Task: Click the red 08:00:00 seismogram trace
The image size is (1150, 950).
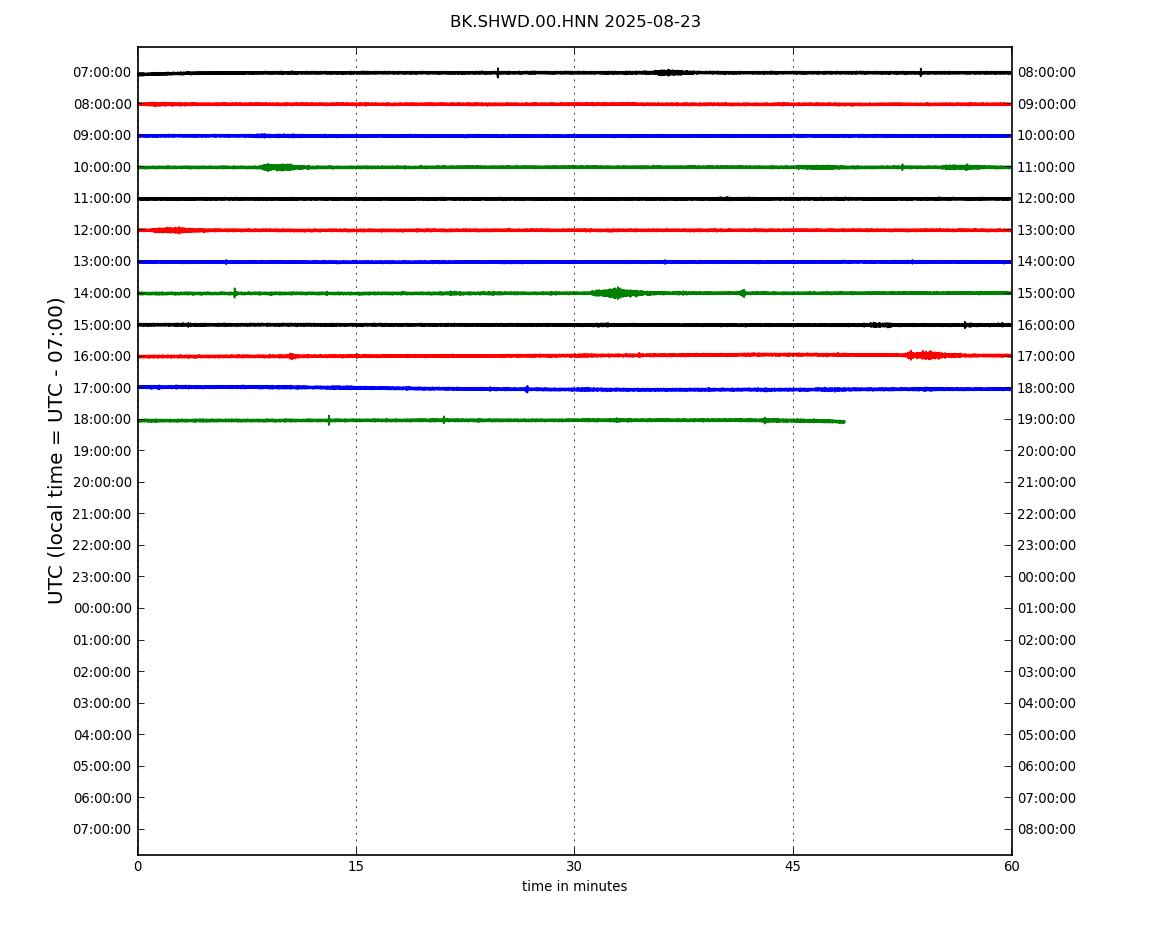Action: click(574, 104)
